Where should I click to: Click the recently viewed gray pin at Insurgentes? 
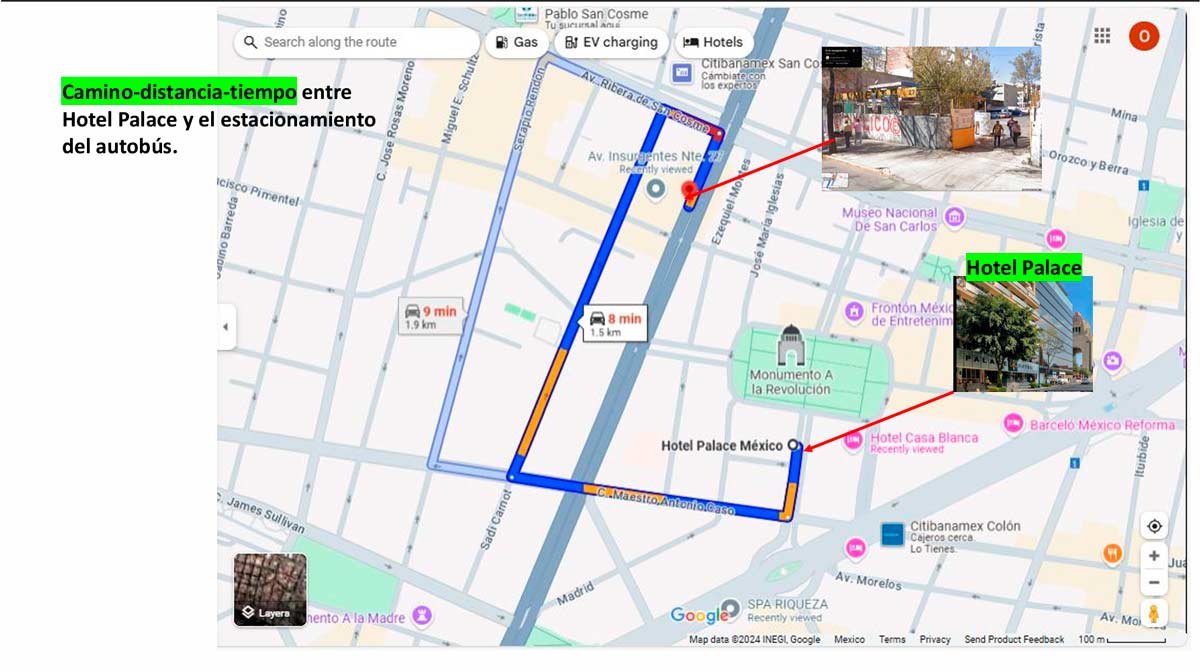[656, 189]
